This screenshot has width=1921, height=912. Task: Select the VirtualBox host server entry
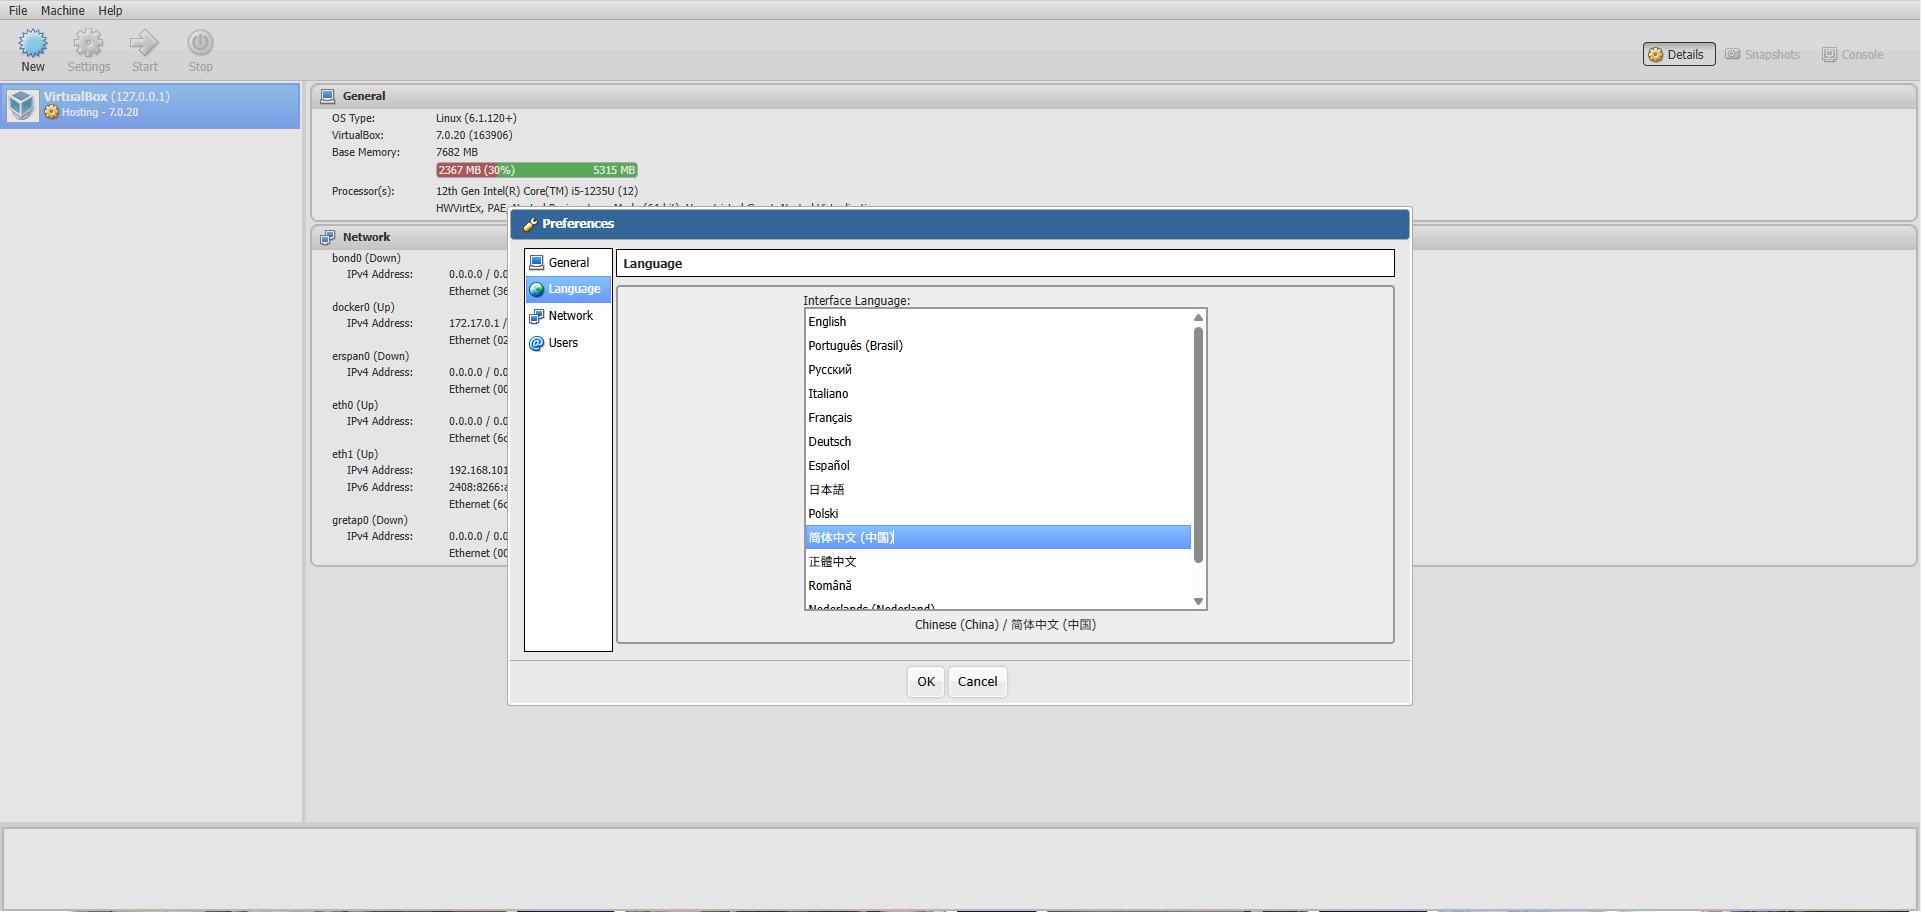pos(150,105)
